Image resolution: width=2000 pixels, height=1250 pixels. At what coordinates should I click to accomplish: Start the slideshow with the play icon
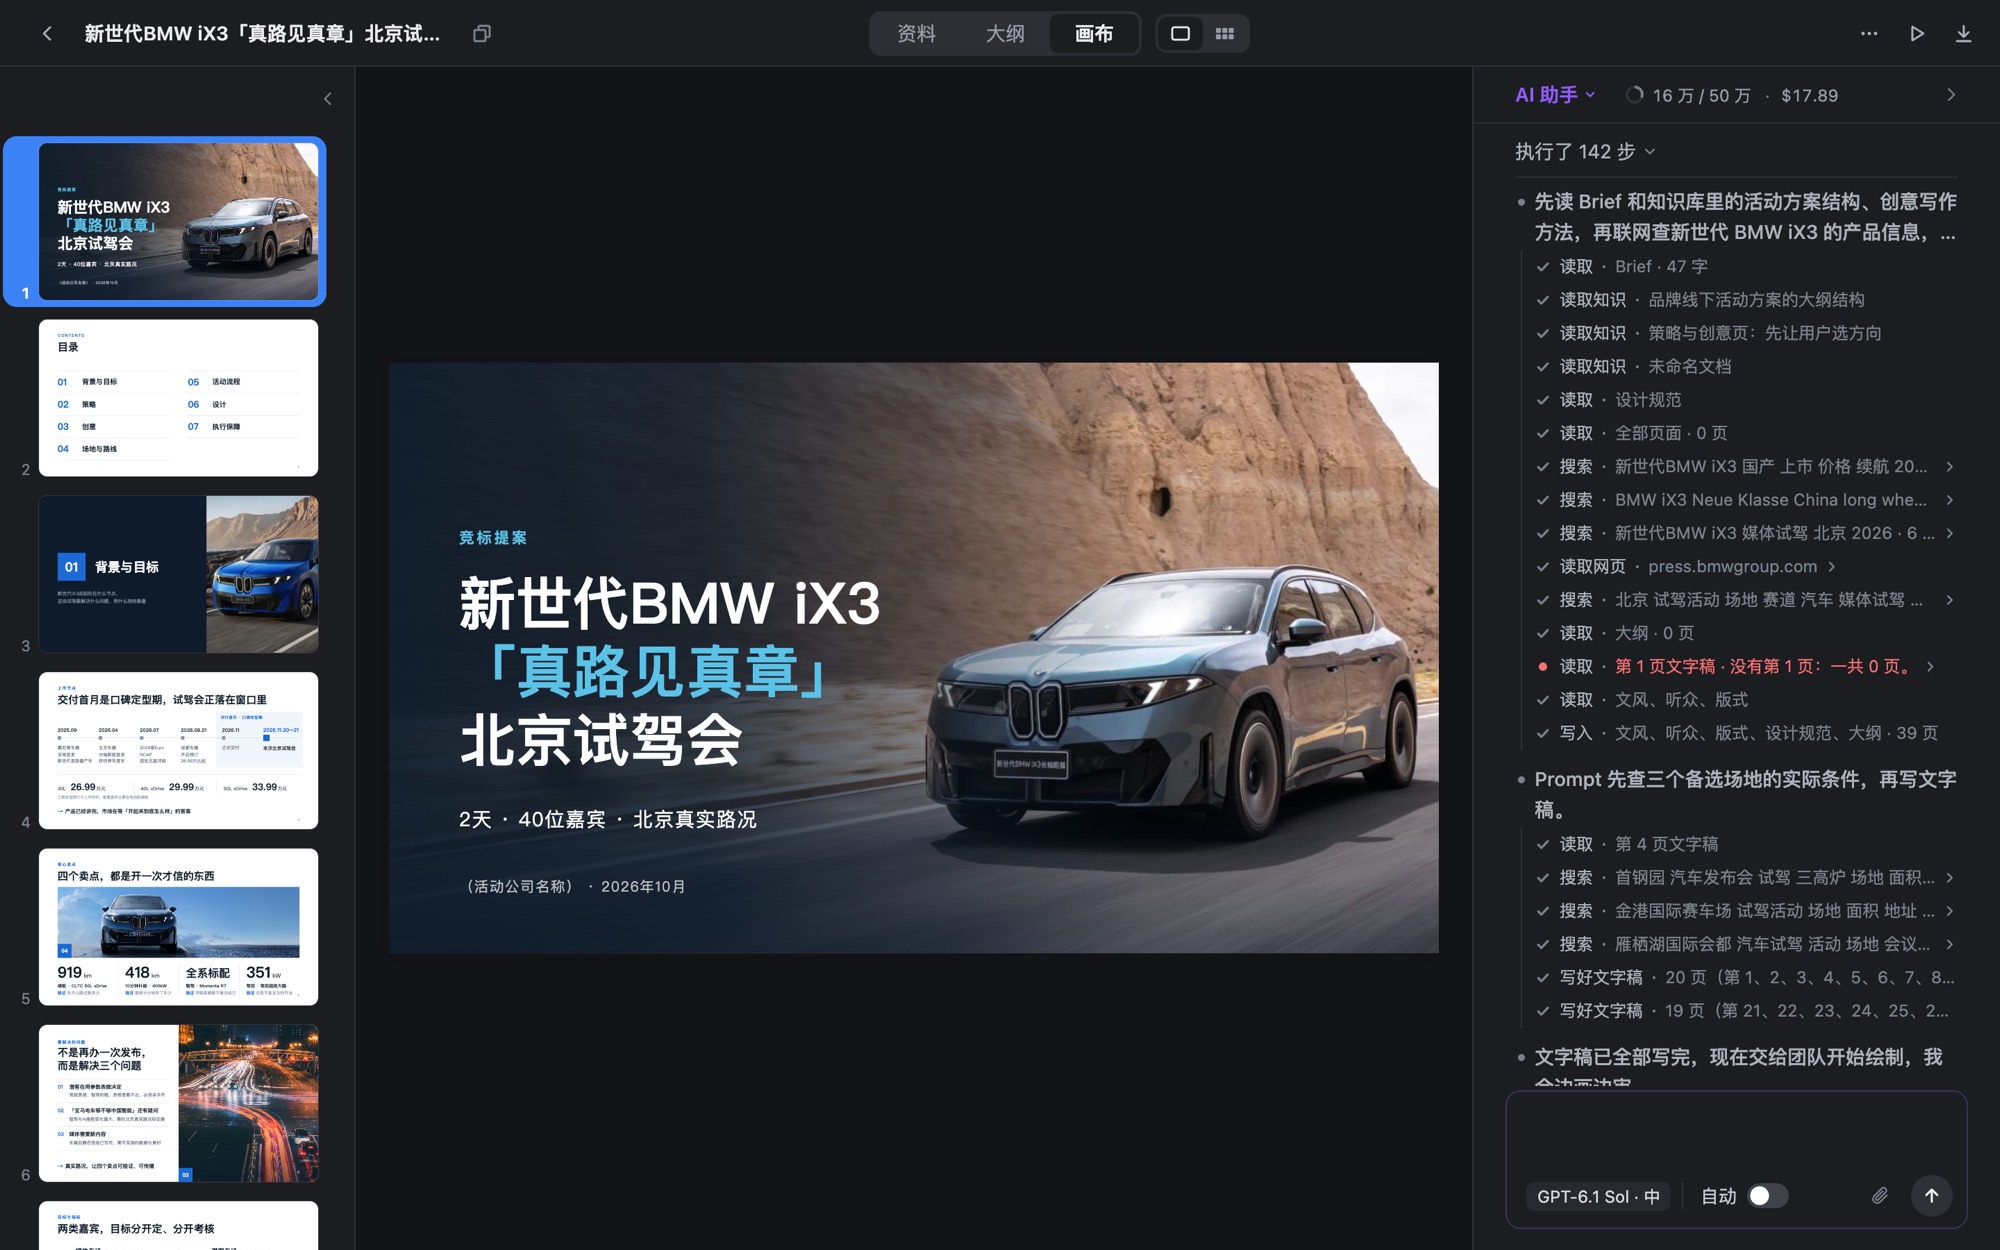pyautogui.click(x=1917, y=33)
